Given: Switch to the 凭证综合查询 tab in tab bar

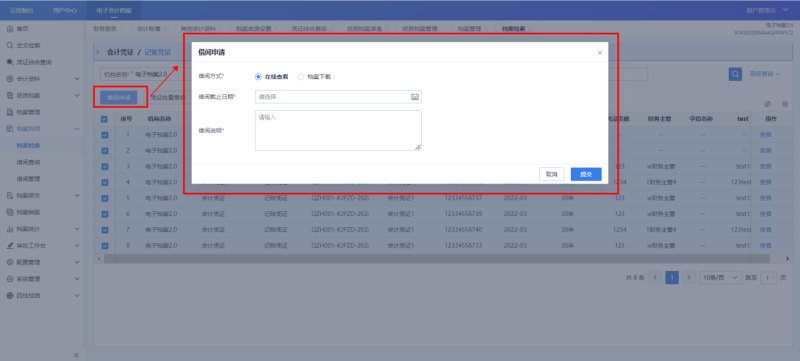Looking at the screenshot, I should (x=309, y=29).
